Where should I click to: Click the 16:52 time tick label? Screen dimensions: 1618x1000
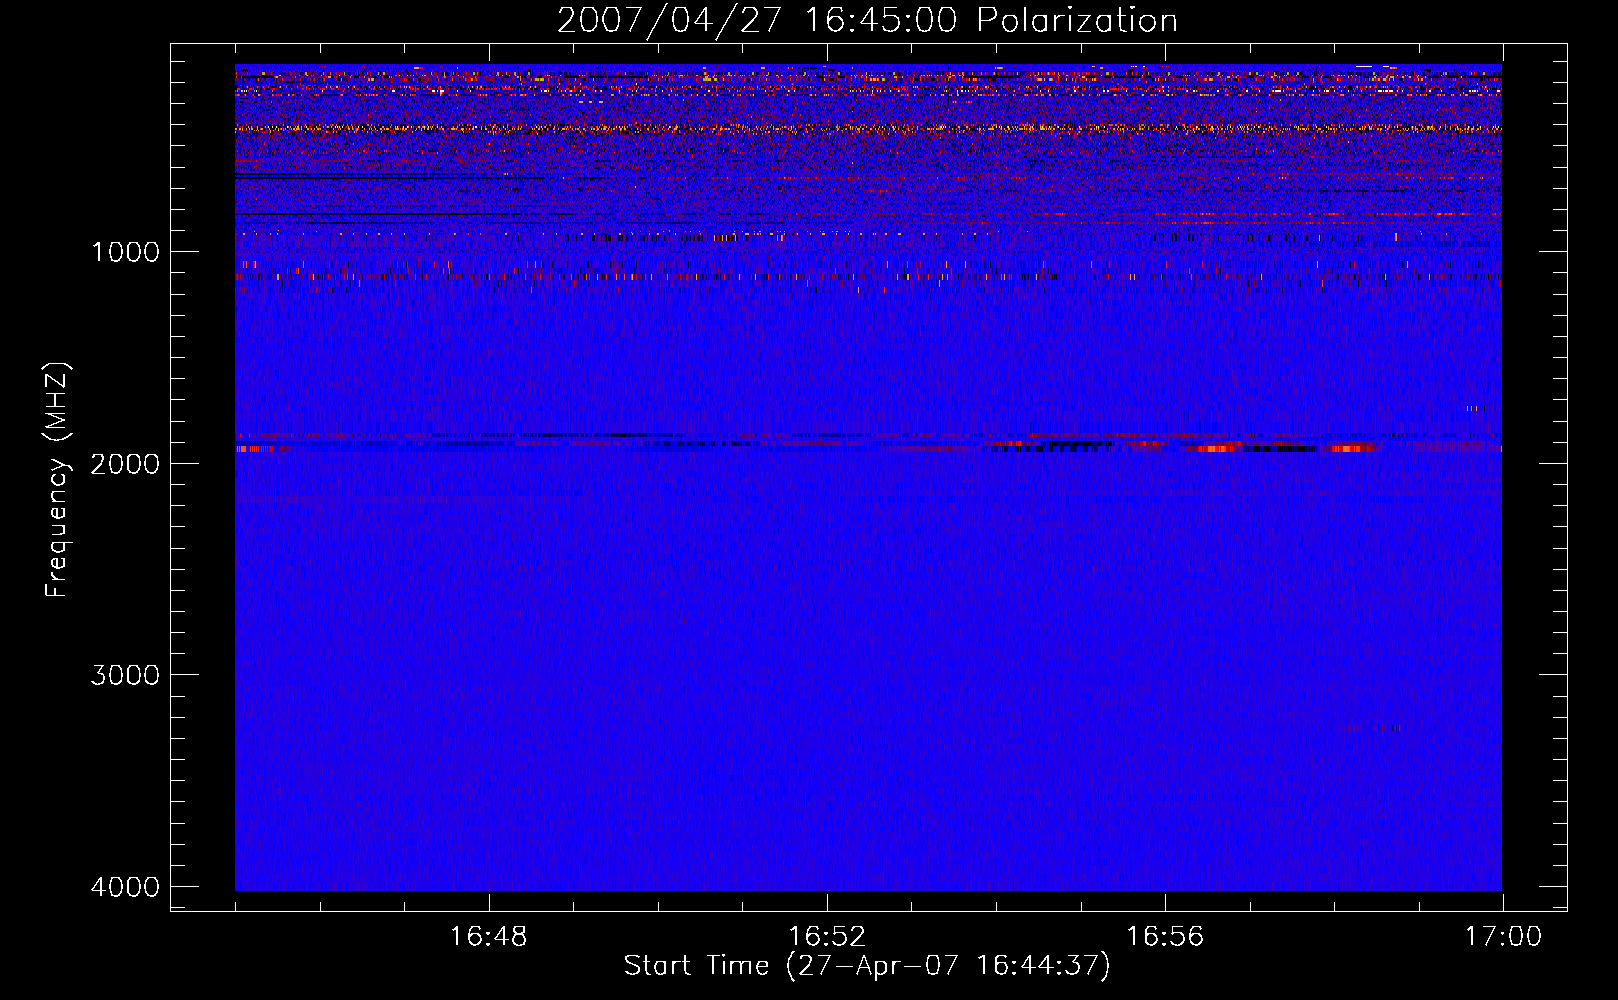pyautogui.click(x=826, y=937)
